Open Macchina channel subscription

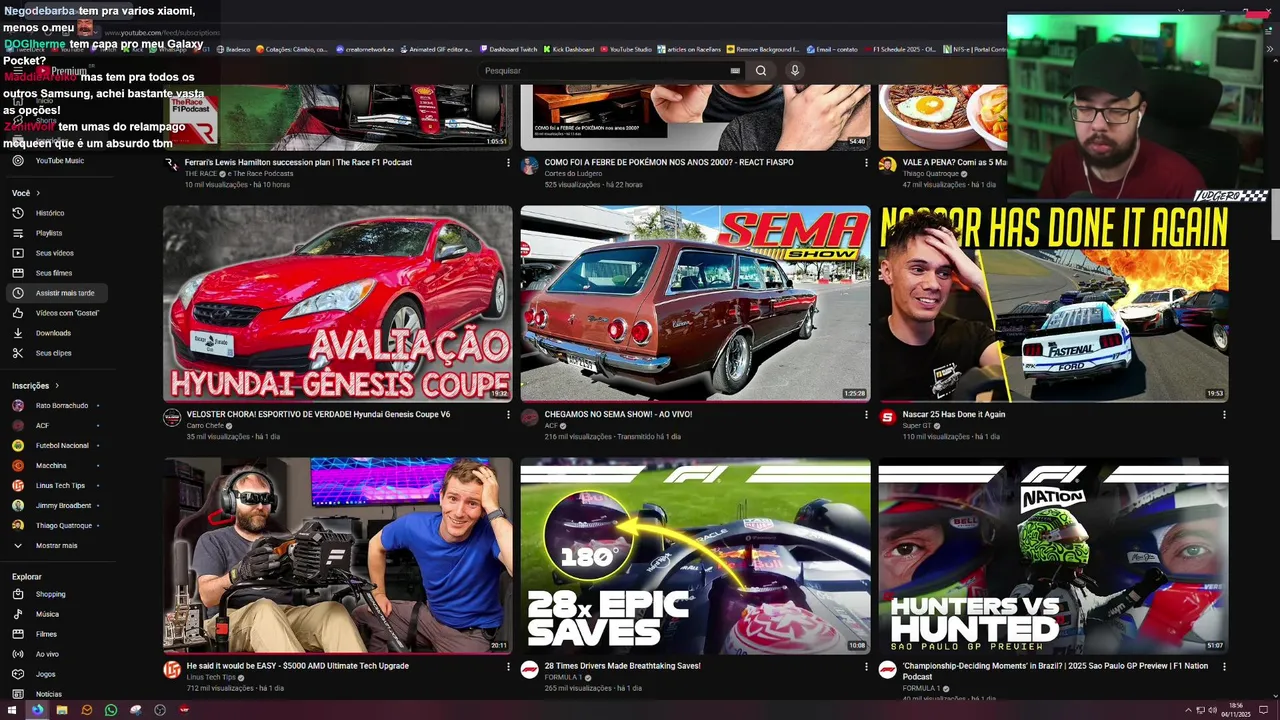pyautogui.click(x=51, y=466)
